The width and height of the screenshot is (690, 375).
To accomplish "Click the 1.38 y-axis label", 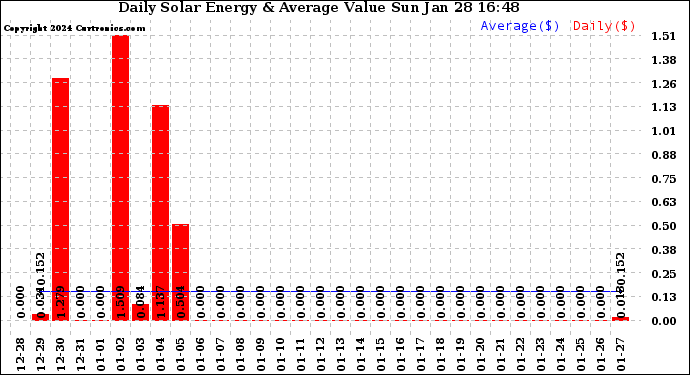I will pos(664,60).
